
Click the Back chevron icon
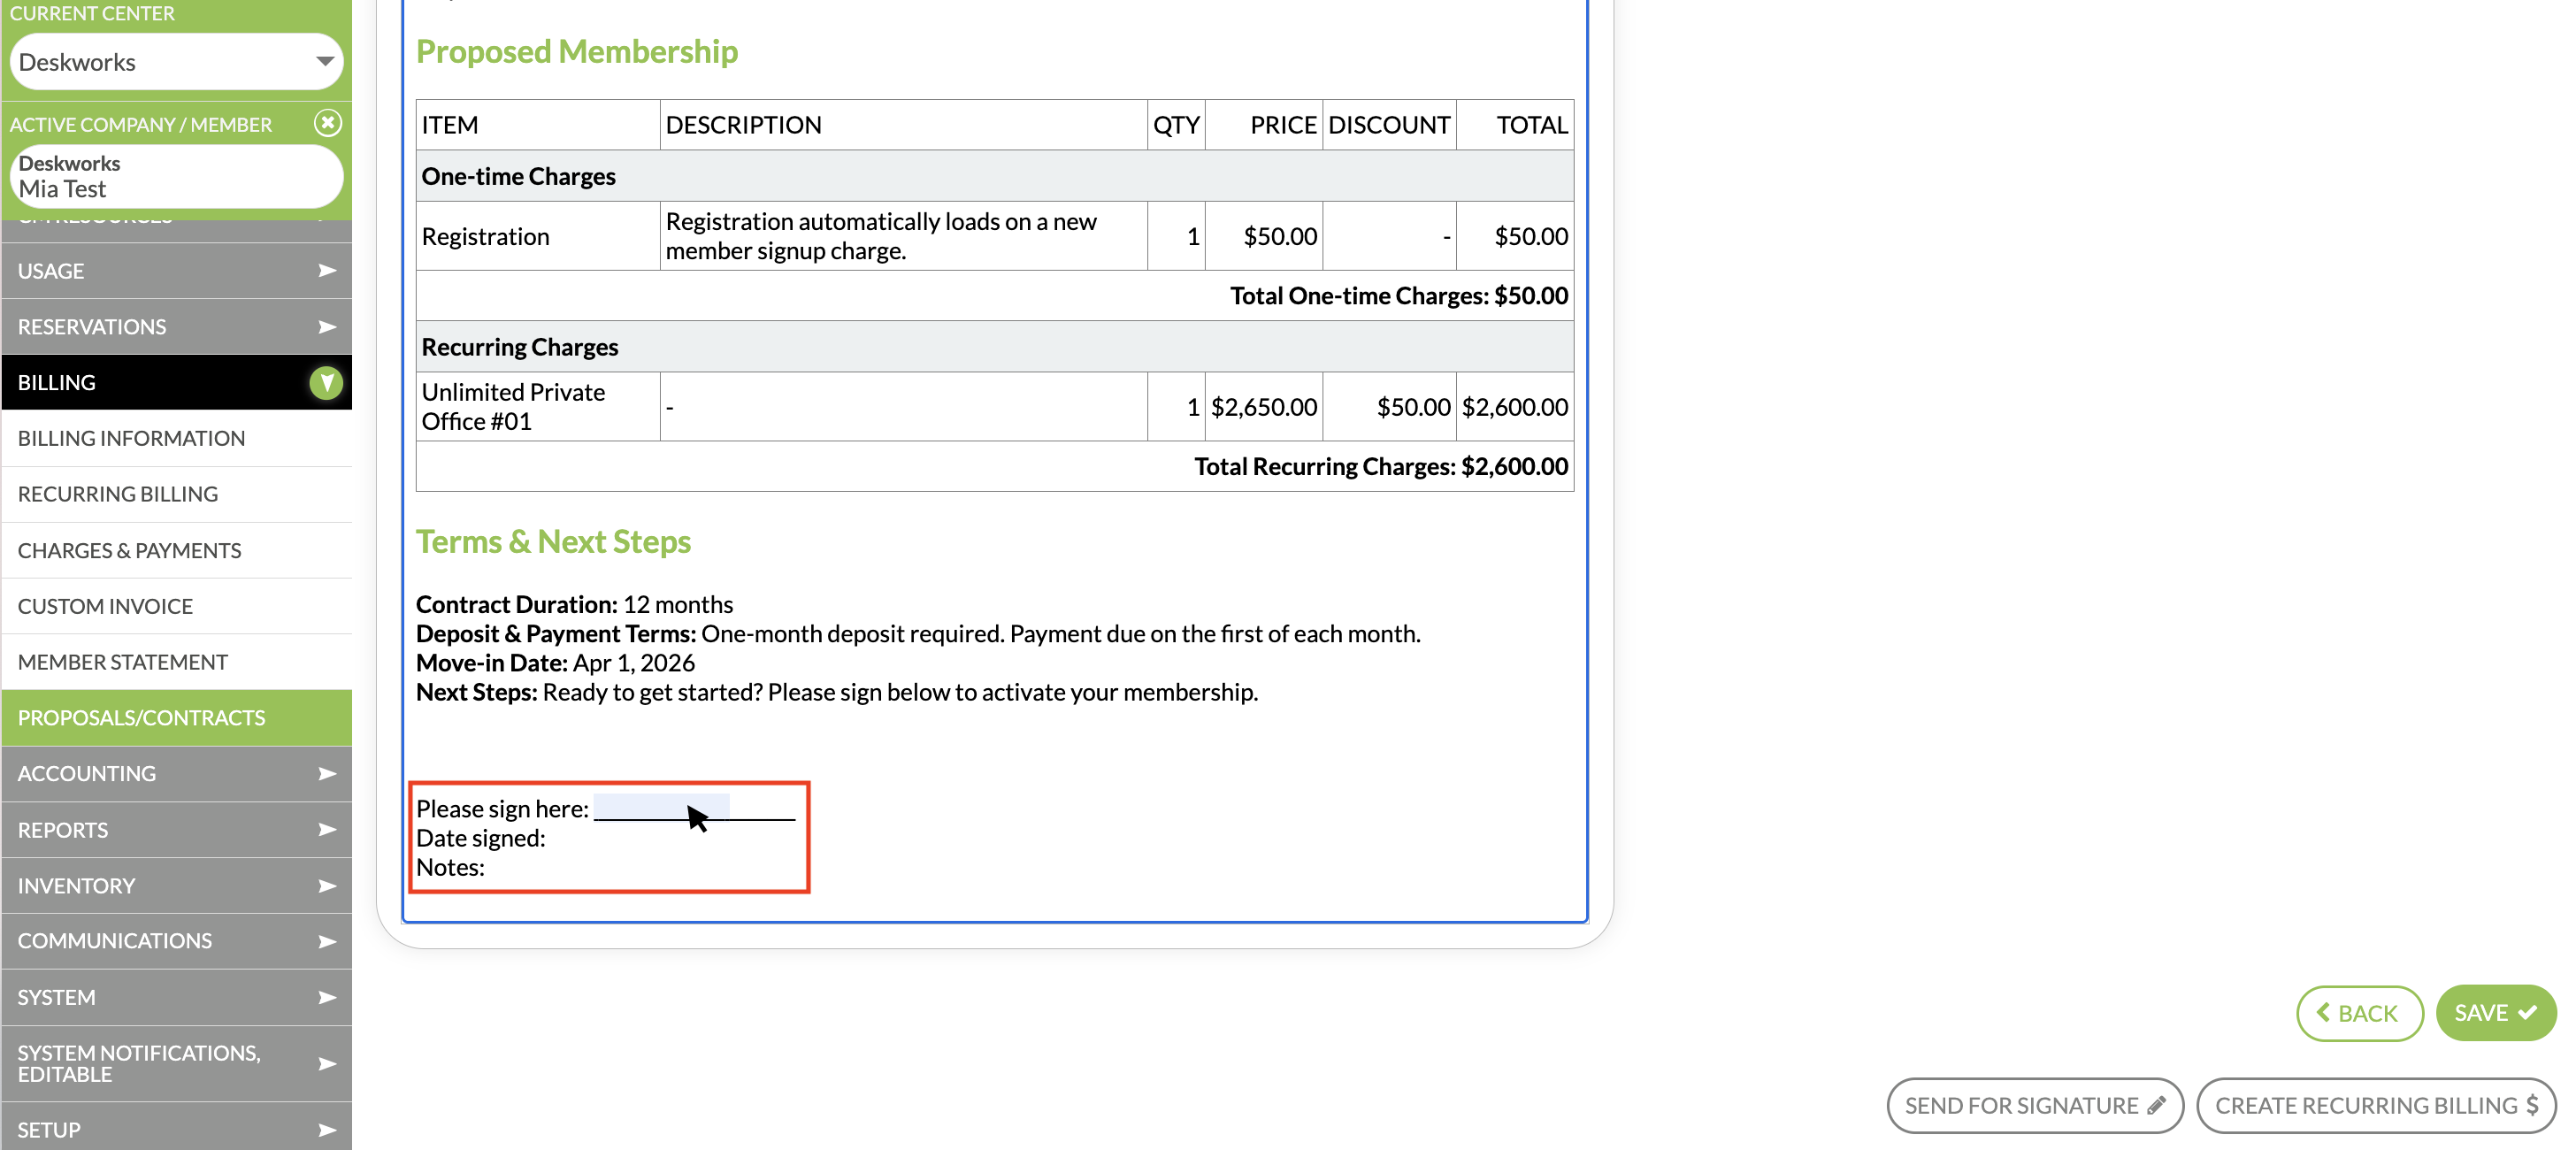coord(2323,1012)
